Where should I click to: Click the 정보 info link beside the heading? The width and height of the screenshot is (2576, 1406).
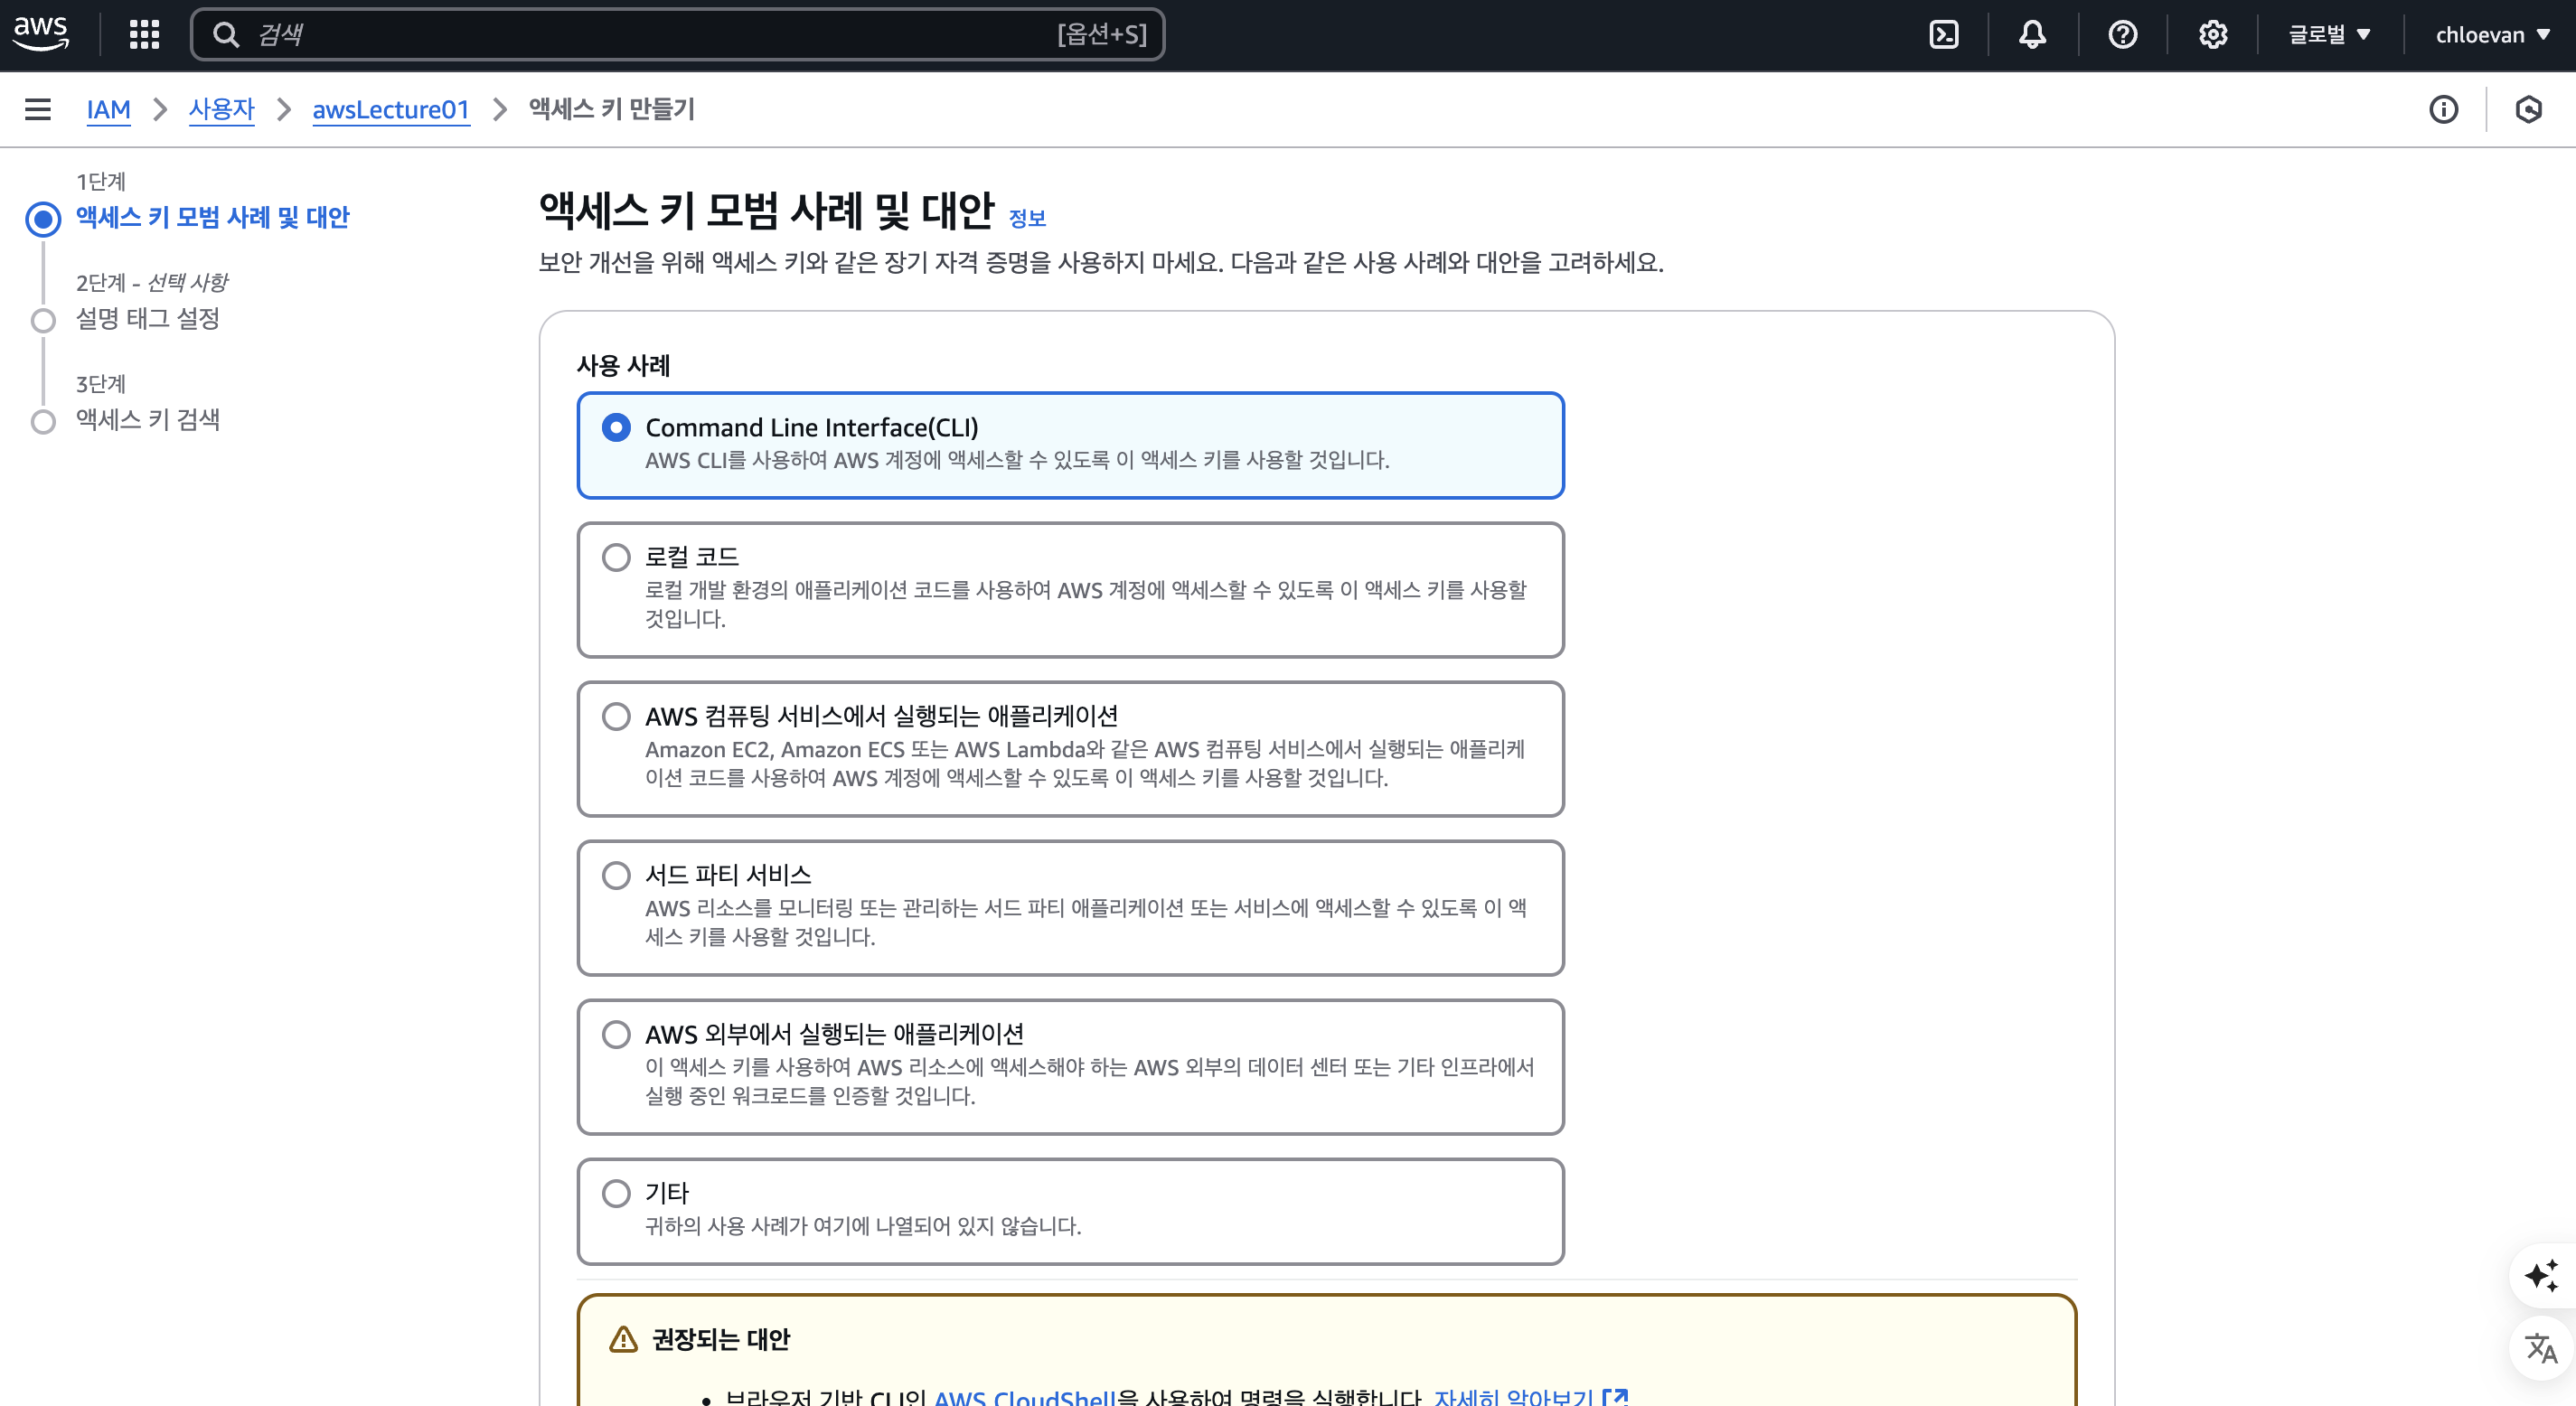point(1027,218)
